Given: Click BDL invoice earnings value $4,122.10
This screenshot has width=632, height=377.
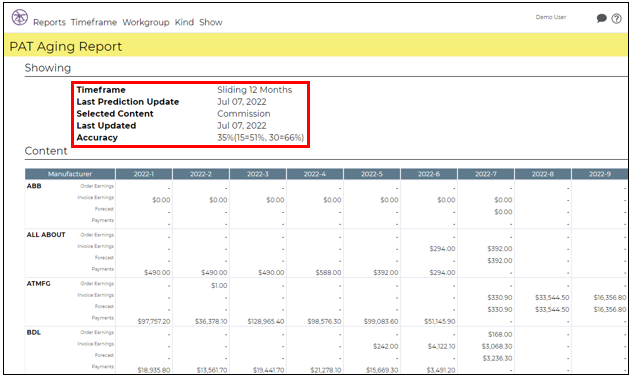Looking at the screenshot, I should pos(442,346).
